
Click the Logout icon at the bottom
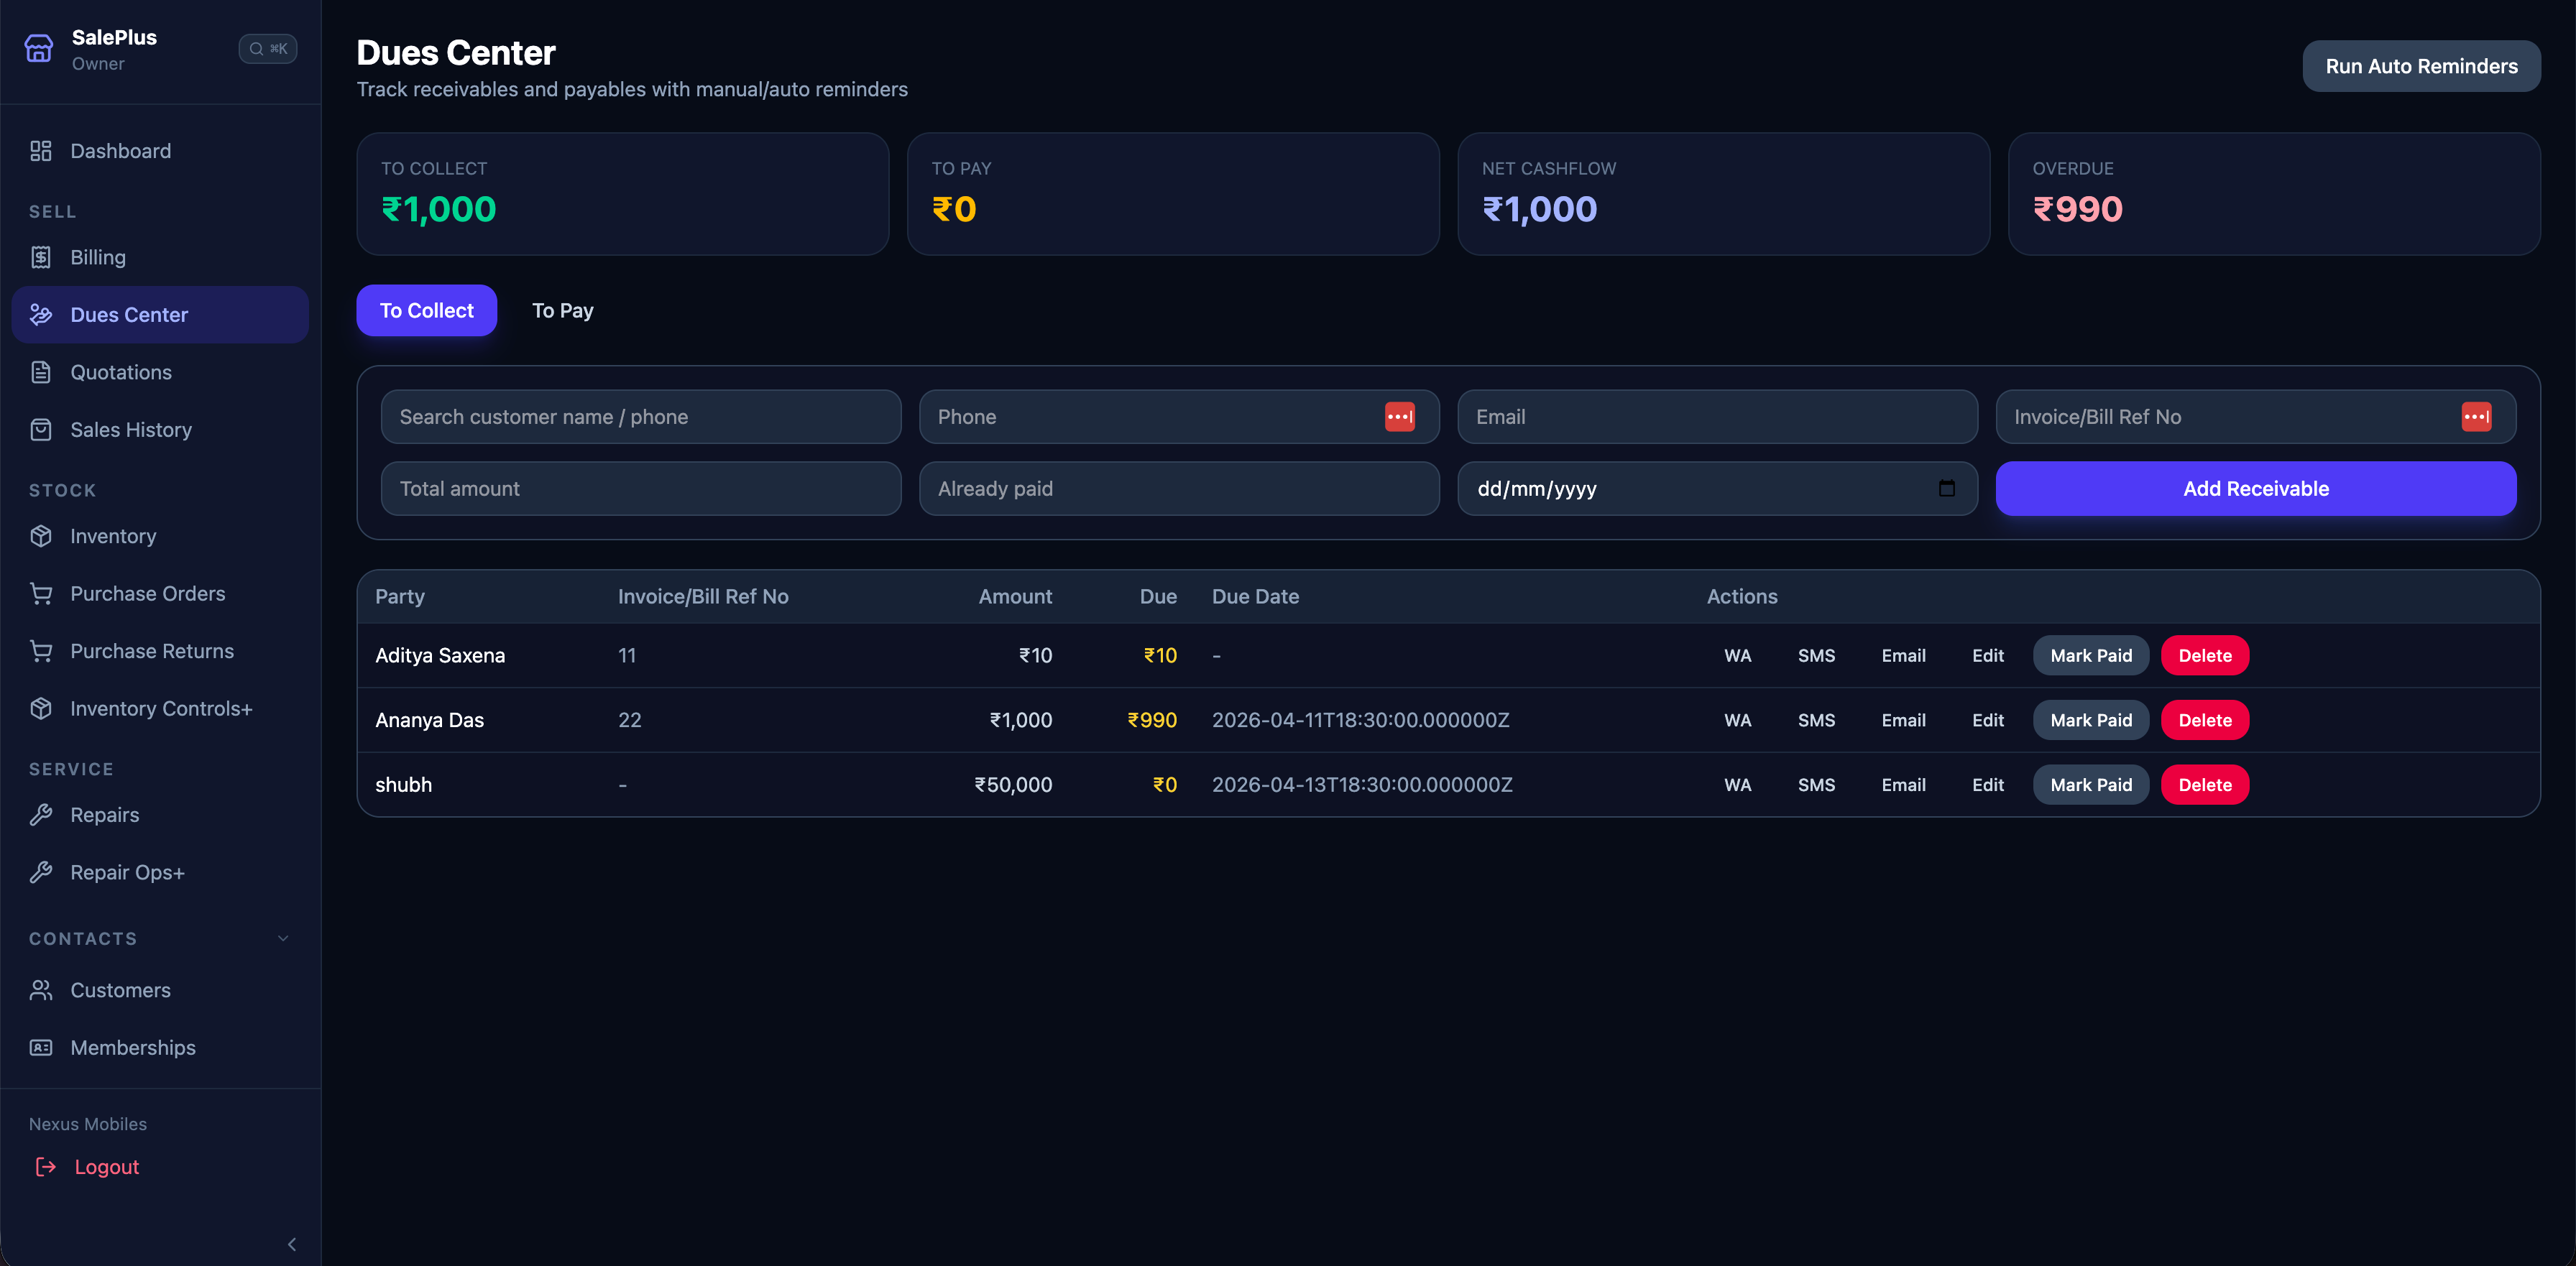(x=45, y=1166)
